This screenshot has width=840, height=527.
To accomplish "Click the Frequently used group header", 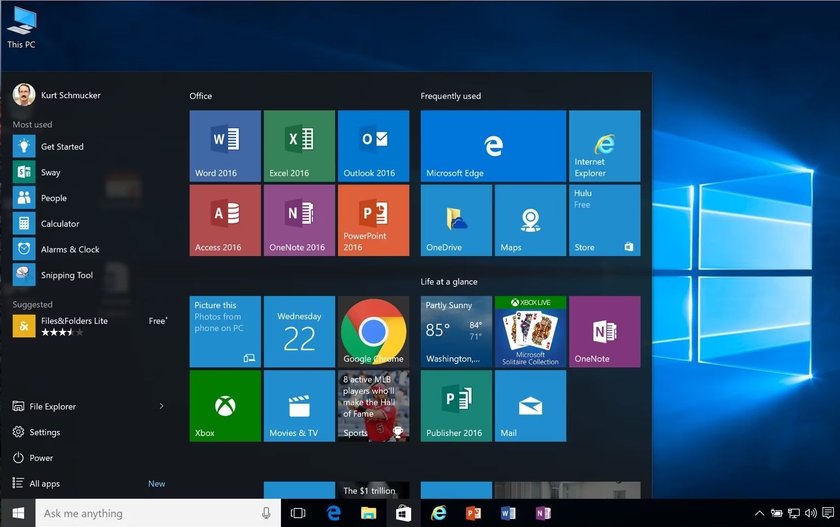I will pos(451,96).
